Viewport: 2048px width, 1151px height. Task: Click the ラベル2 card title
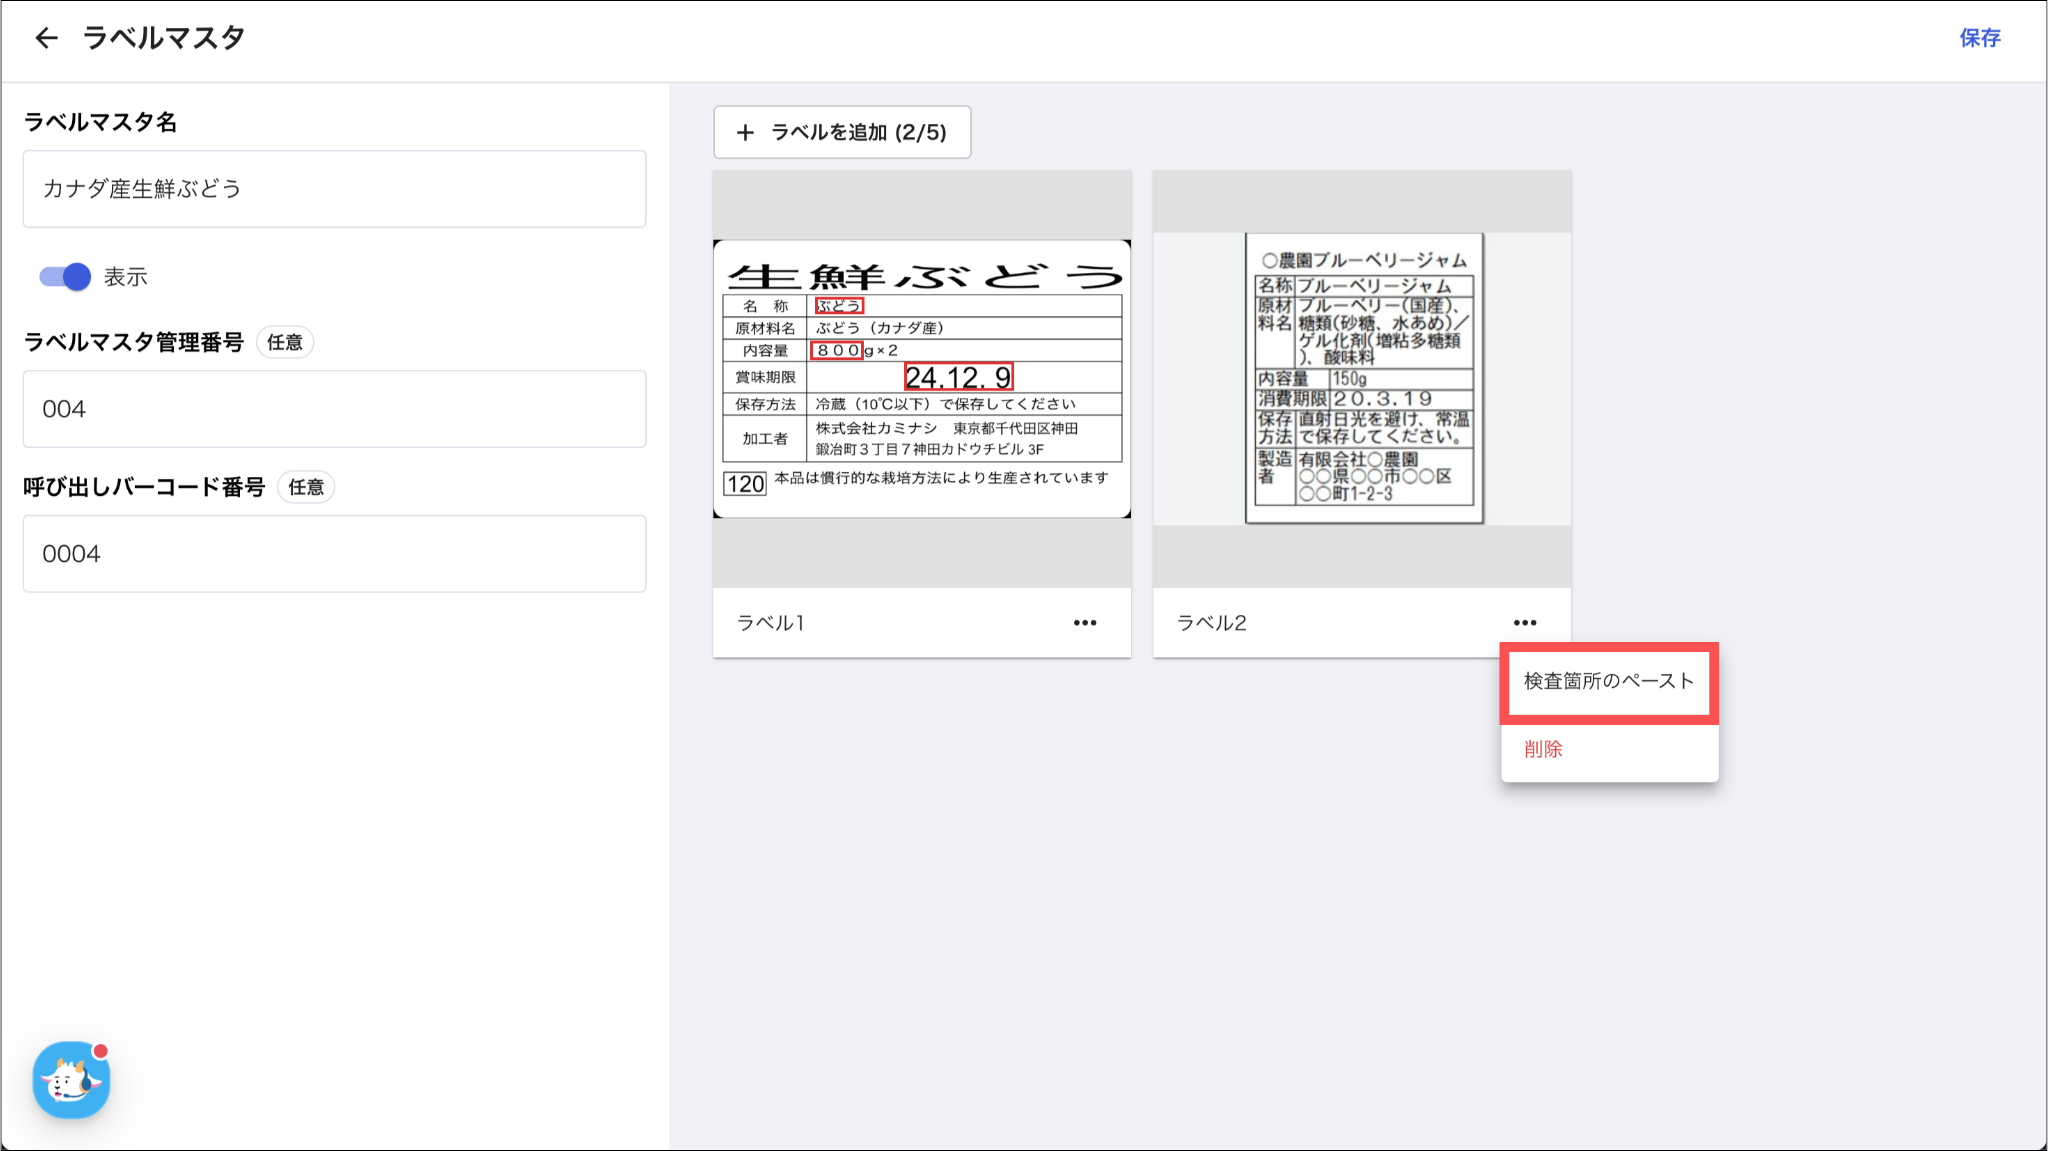pyautogui.click(x=1211, y=623)
